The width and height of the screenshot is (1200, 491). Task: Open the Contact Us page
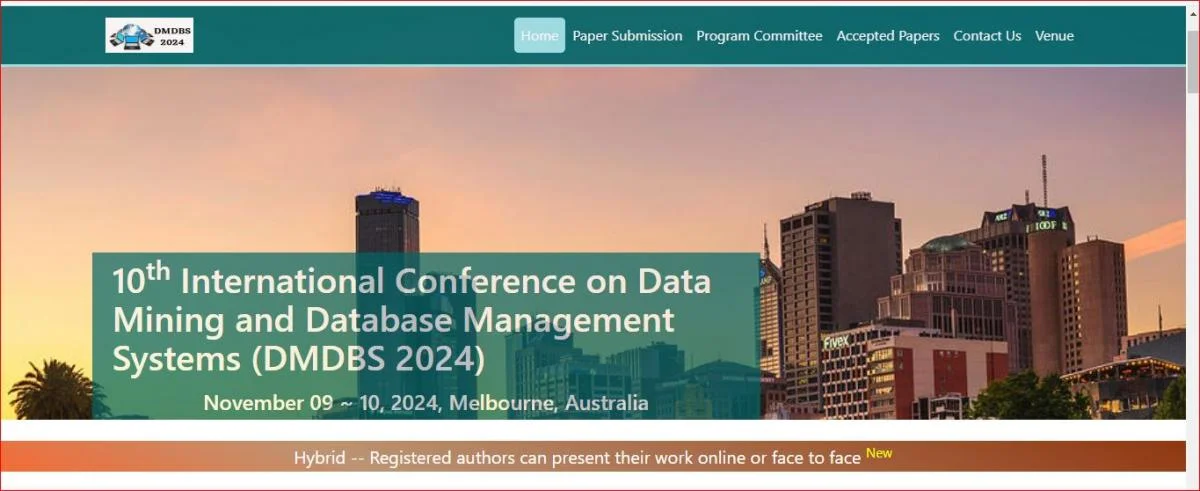987,35
